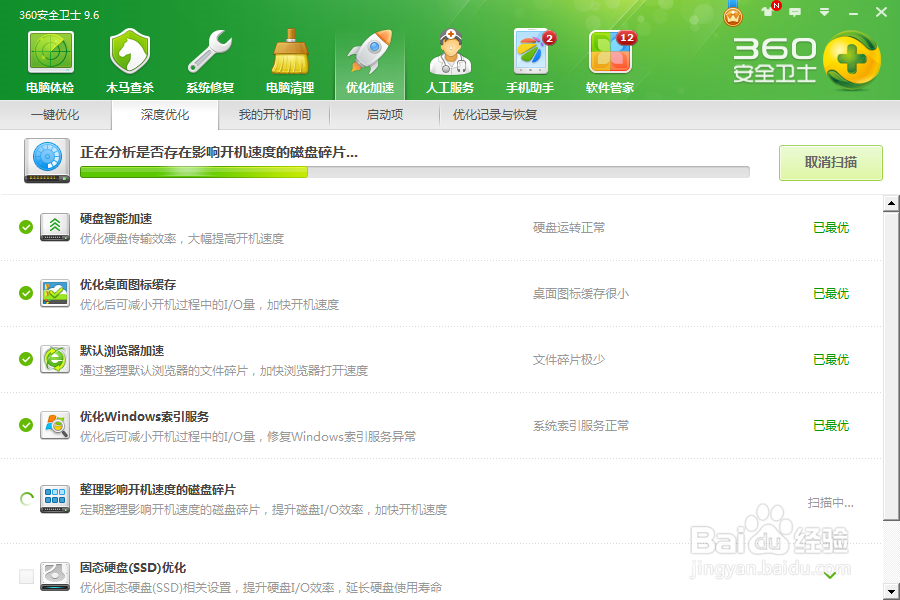Toggle the green check for 优化桌面图标缓存
Image resolution: width=900 pixels, height=600 pixels.
(x=26, y=293)
